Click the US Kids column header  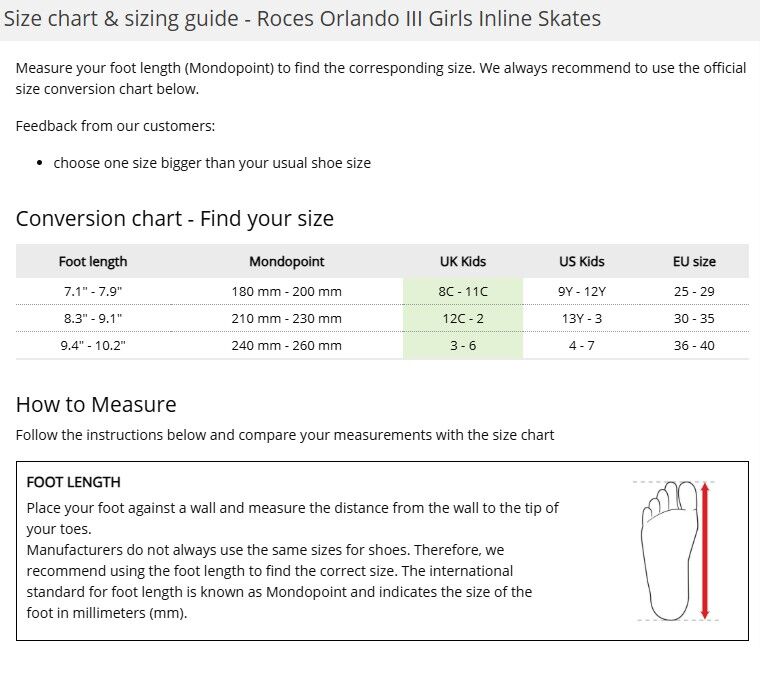(x=582, y=261)
